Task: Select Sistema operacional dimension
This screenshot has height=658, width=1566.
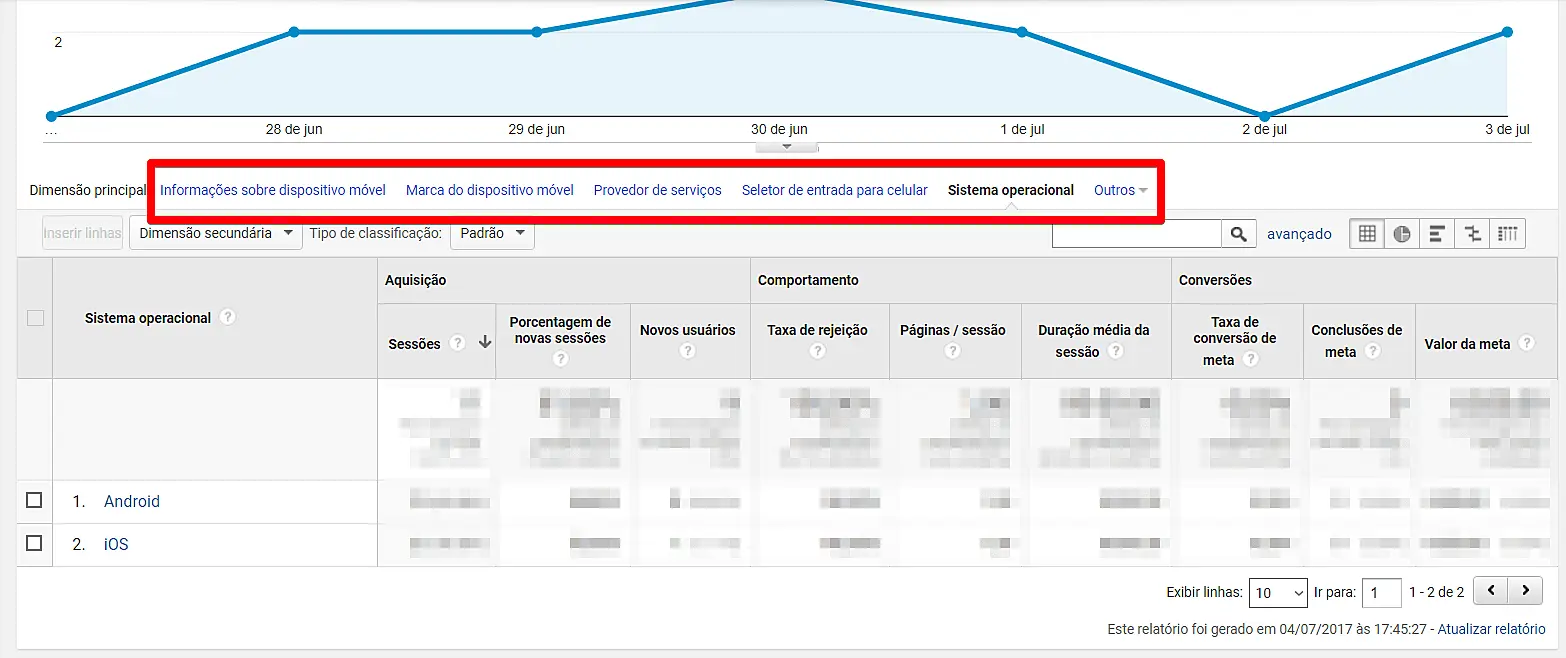Action: tap(1011, 190)
